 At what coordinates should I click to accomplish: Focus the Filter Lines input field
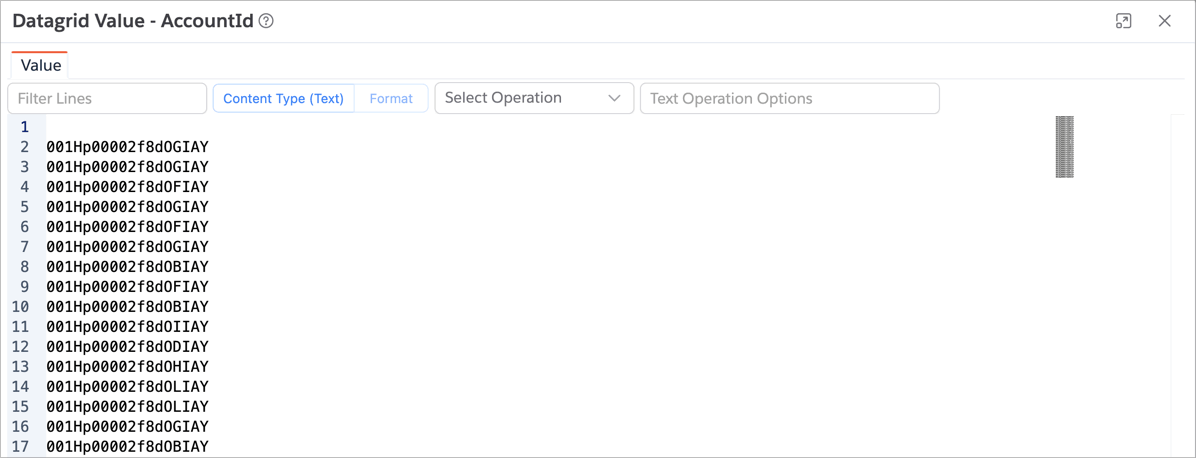[107, 98]
